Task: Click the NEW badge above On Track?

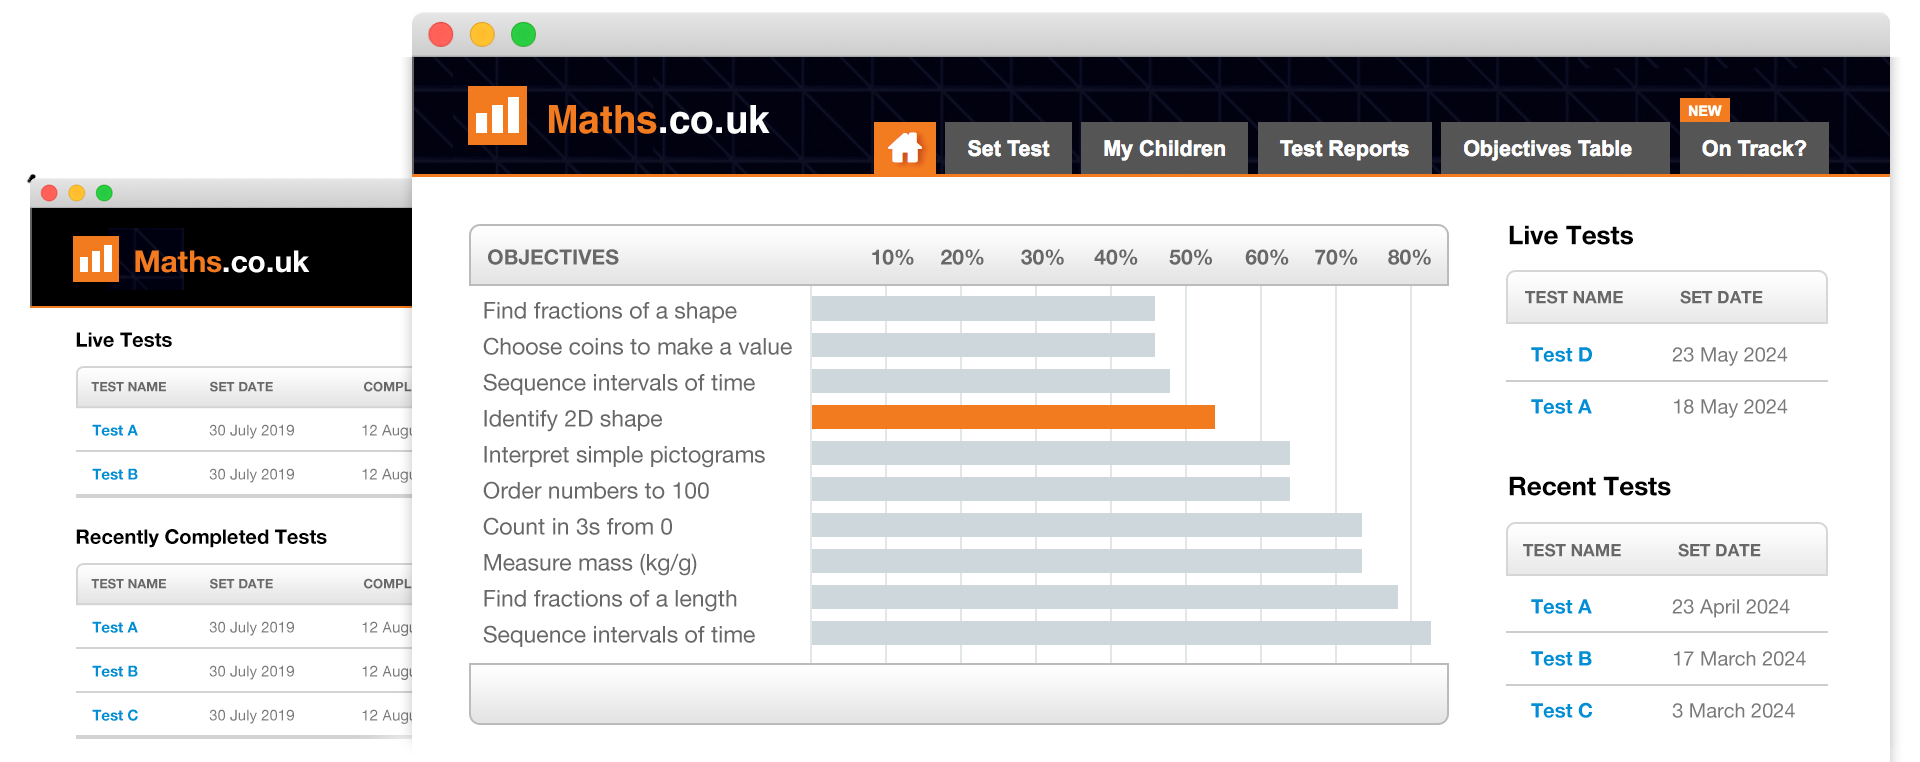Action: click(1704, 110)
